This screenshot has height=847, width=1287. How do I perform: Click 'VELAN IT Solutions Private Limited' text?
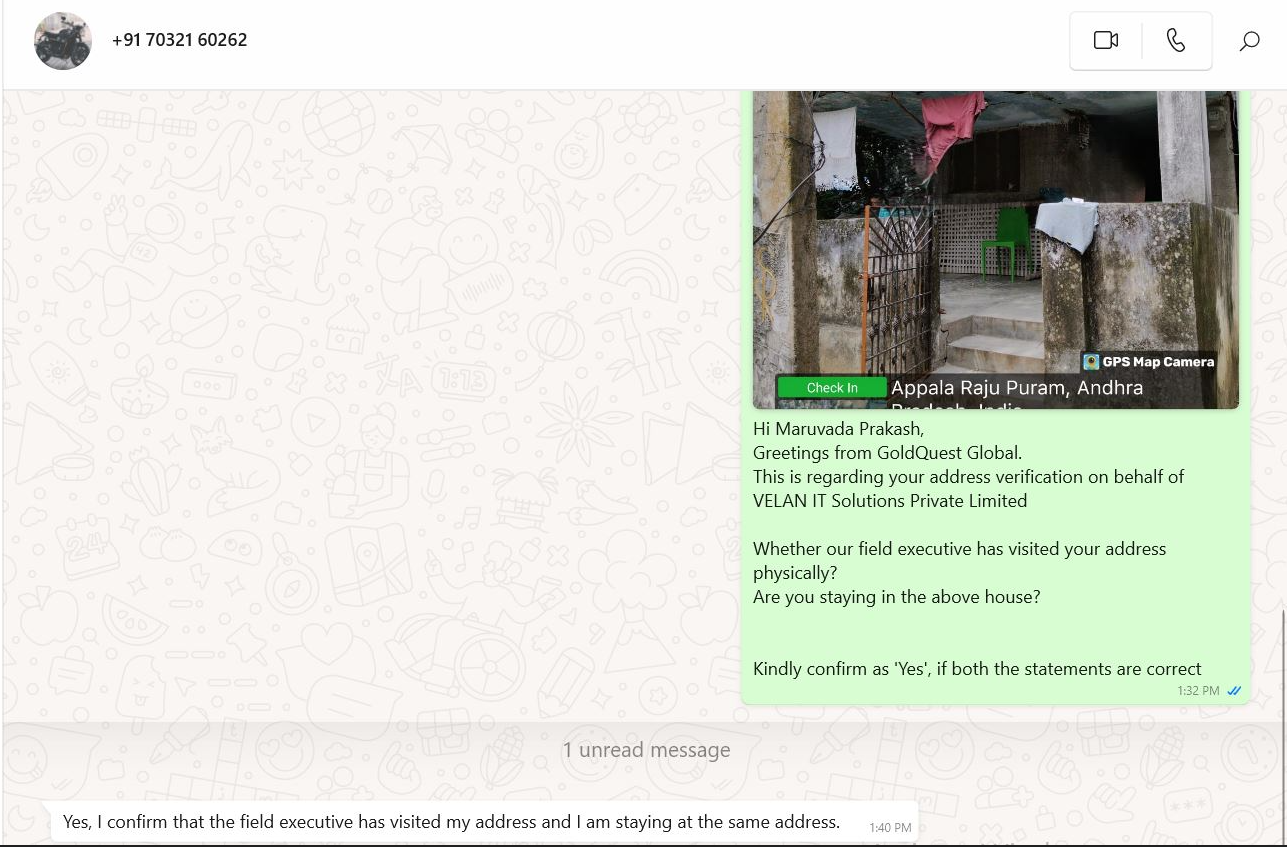click(x=890, y=501)
